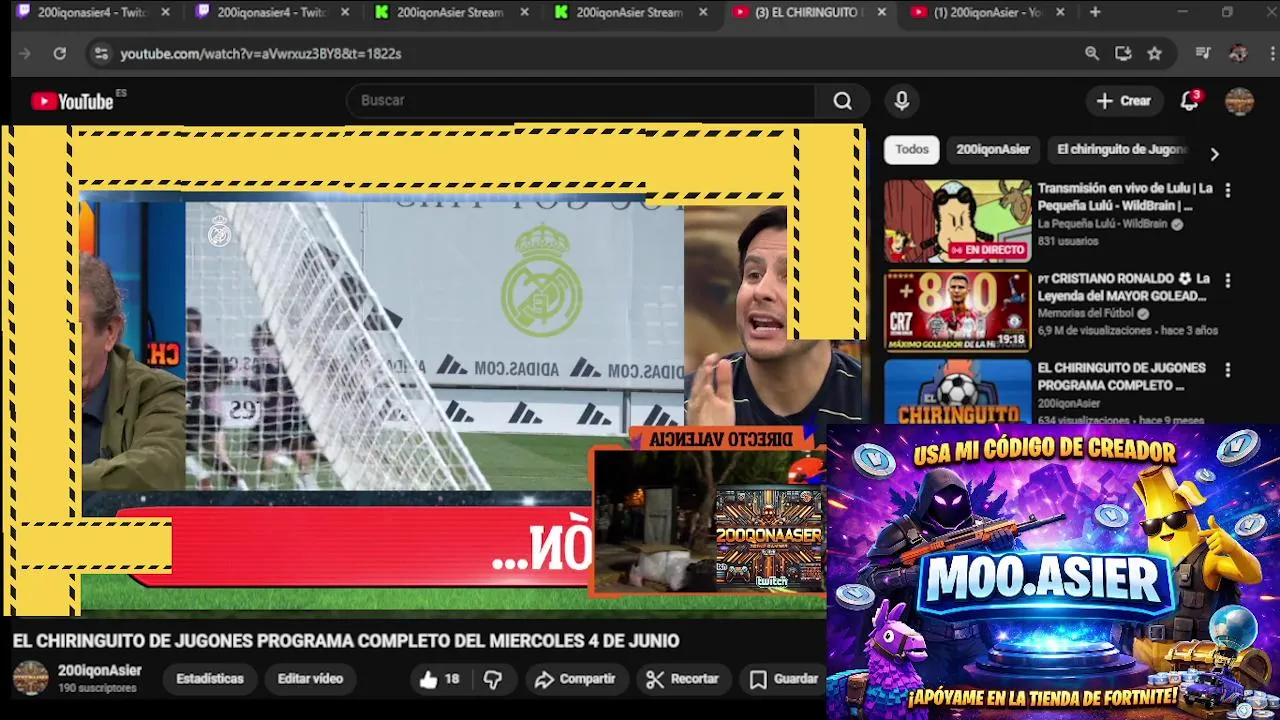Activate voice search microphone

[902, 101]
